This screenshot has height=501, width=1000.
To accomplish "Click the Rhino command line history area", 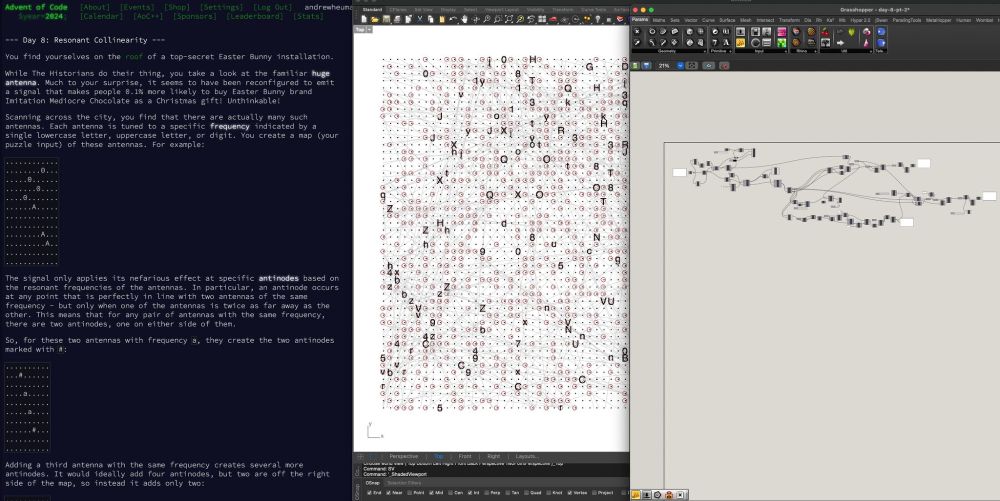I will 494,468.
